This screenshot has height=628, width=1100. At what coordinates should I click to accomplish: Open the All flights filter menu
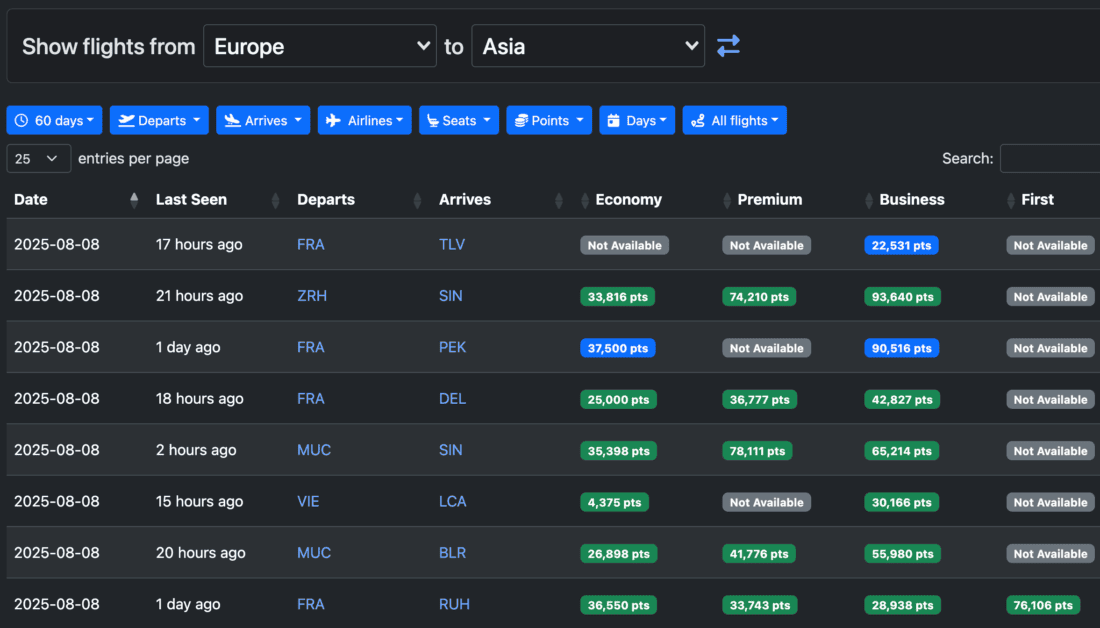coord(735,120)
